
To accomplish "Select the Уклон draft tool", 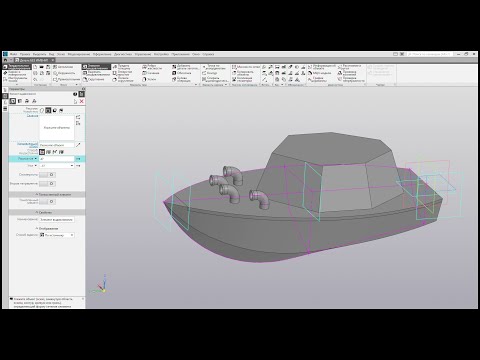I will (x=149, y=79).
